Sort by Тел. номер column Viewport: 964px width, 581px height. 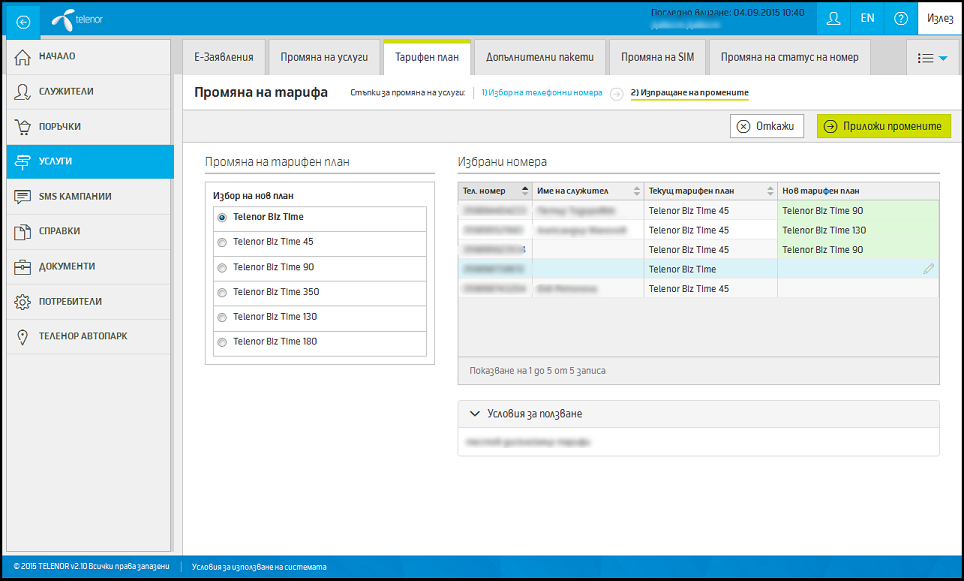pos(495,191)
